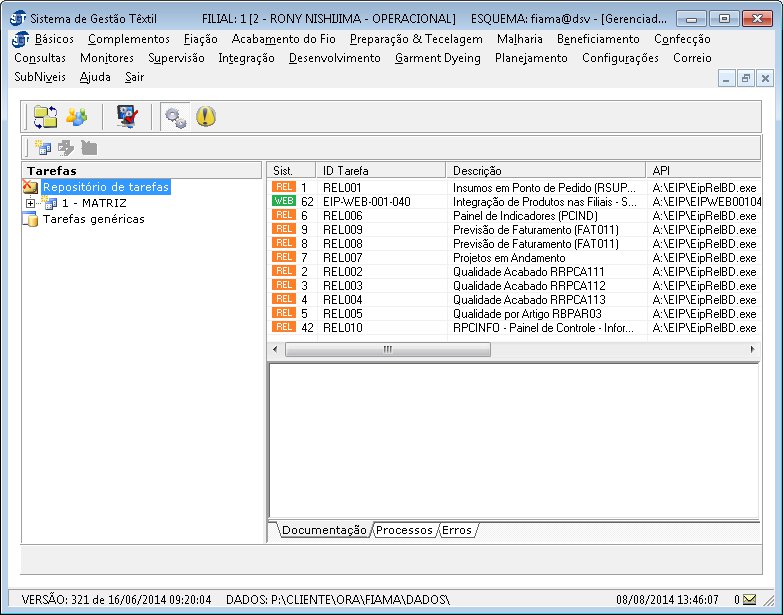
Task: Click the scroll left arrow of task list
Action: click(275, 349)
